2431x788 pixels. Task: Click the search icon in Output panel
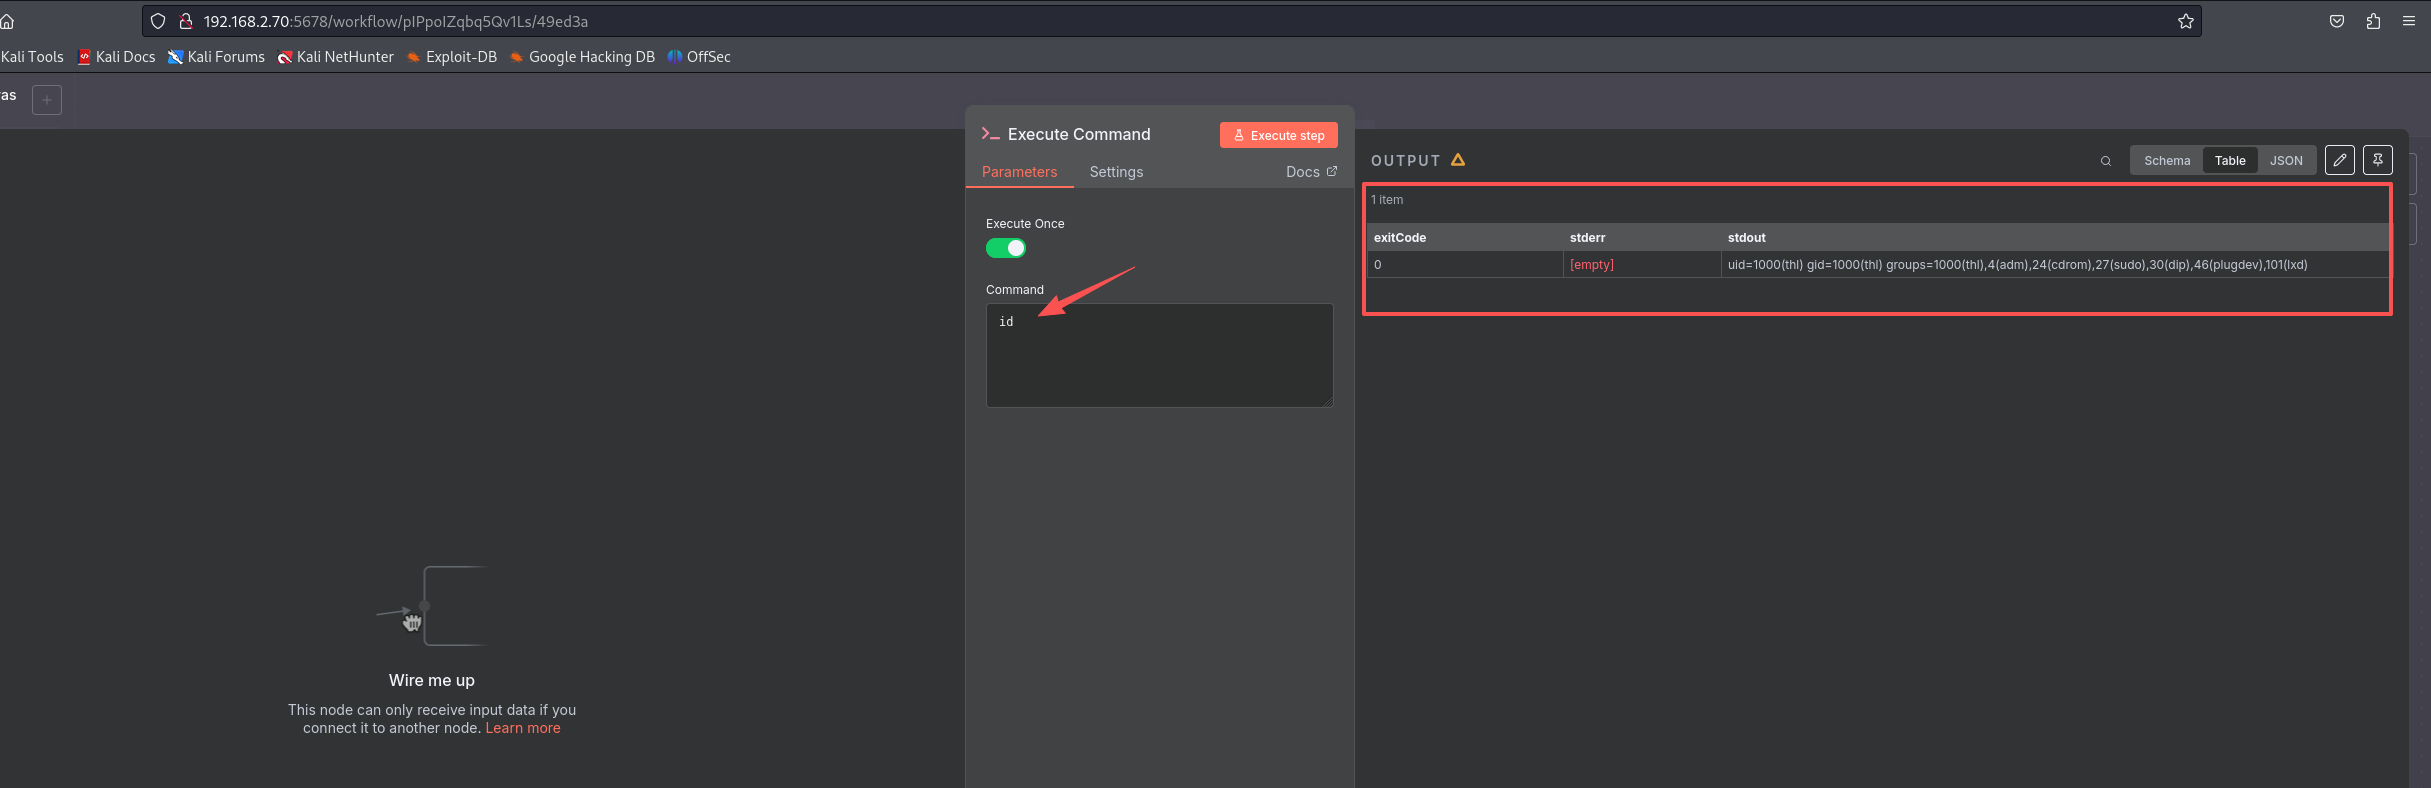pos(2105,161)
